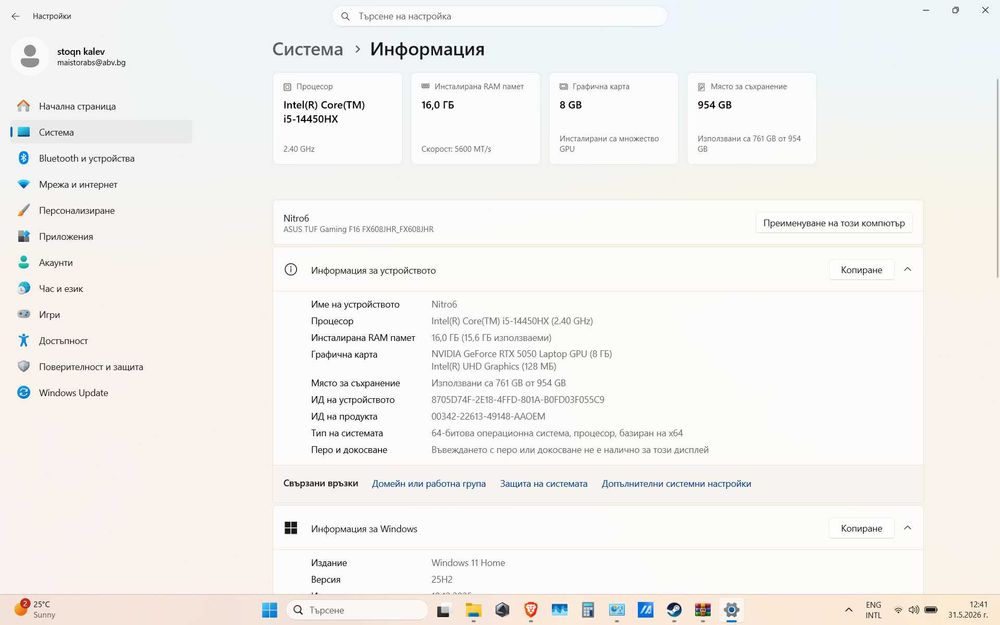The height and width of the screenshot is (625, 1000).
Task: Open Task View on taskbar
Action: click(443, 610)
